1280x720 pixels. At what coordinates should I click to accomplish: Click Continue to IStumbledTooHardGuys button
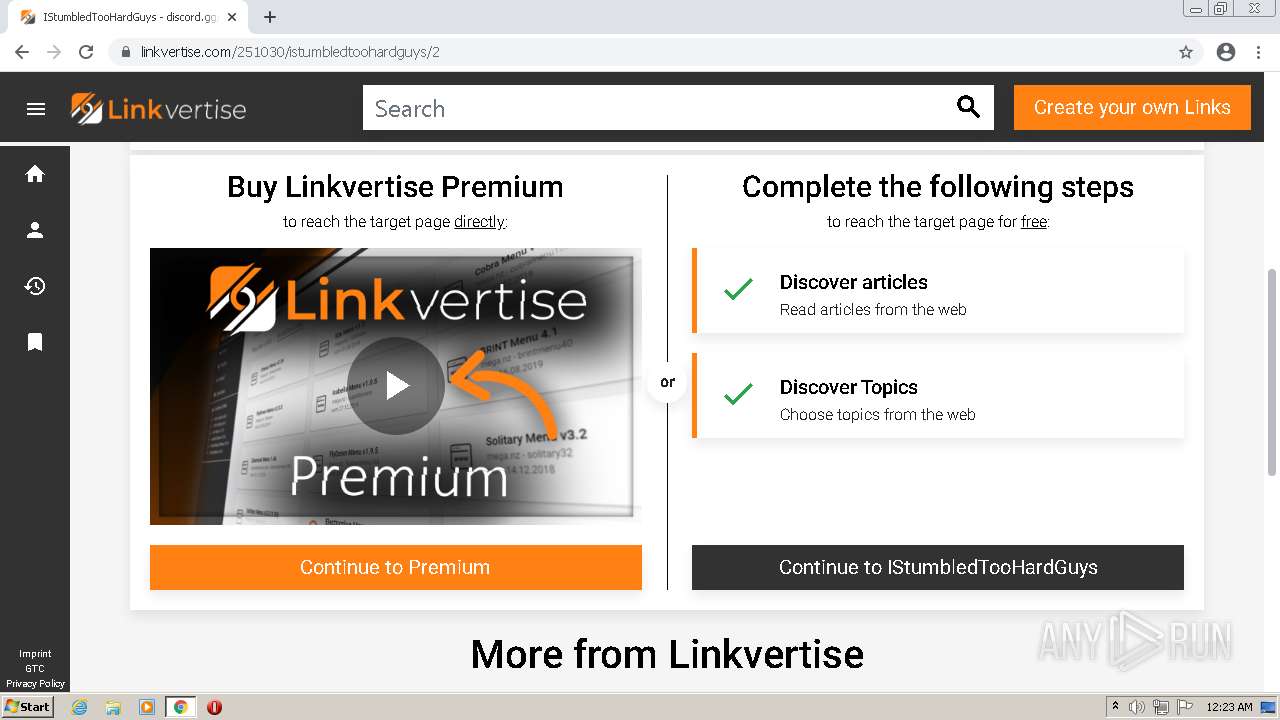pos(938,567)
